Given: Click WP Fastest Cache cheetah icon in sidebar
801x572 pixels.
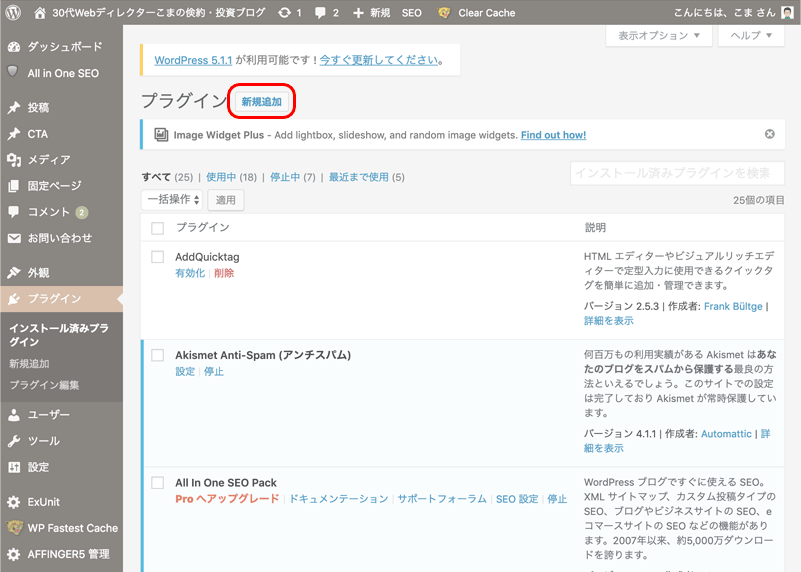Looking at the screenshot, I should [x=14, y=528].
